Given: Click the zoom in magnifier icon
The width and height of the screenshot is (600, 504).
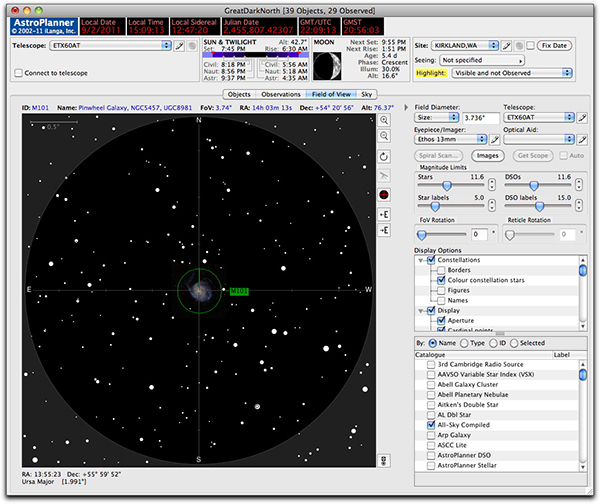Looking at the screenshot, I should click(385, 120).
